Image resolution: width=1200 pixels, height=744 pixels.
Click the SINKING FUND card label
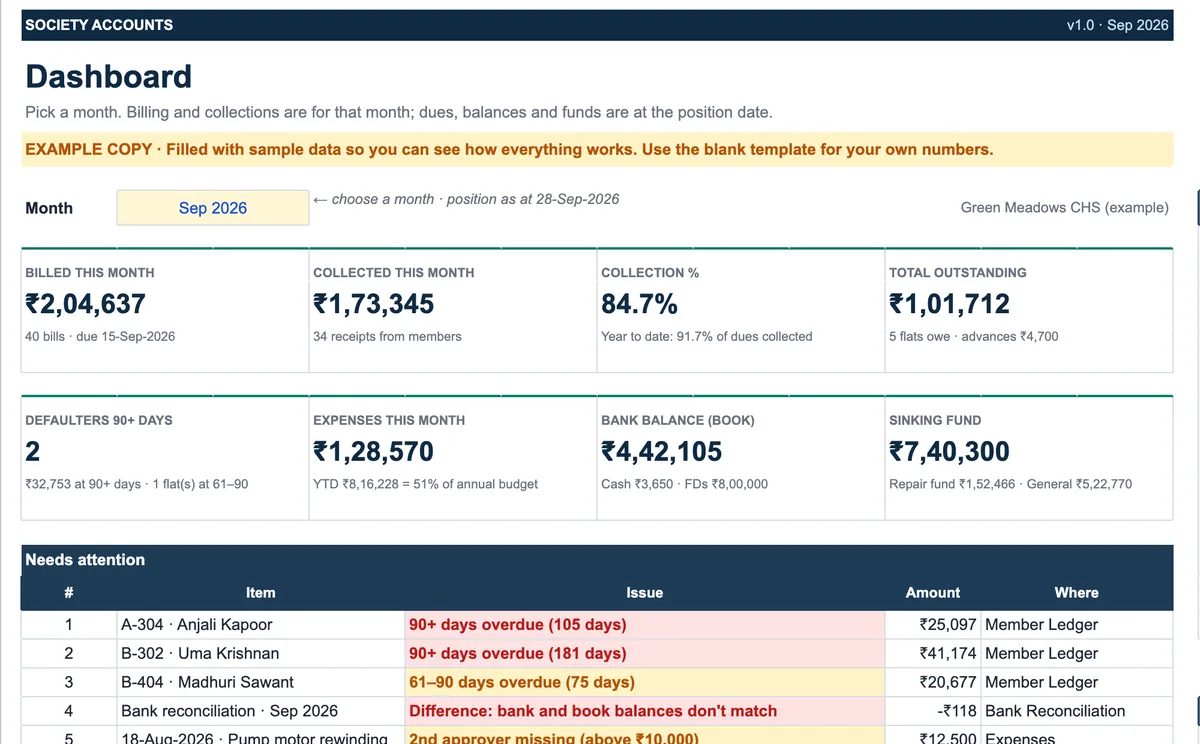tap(935, 420)
